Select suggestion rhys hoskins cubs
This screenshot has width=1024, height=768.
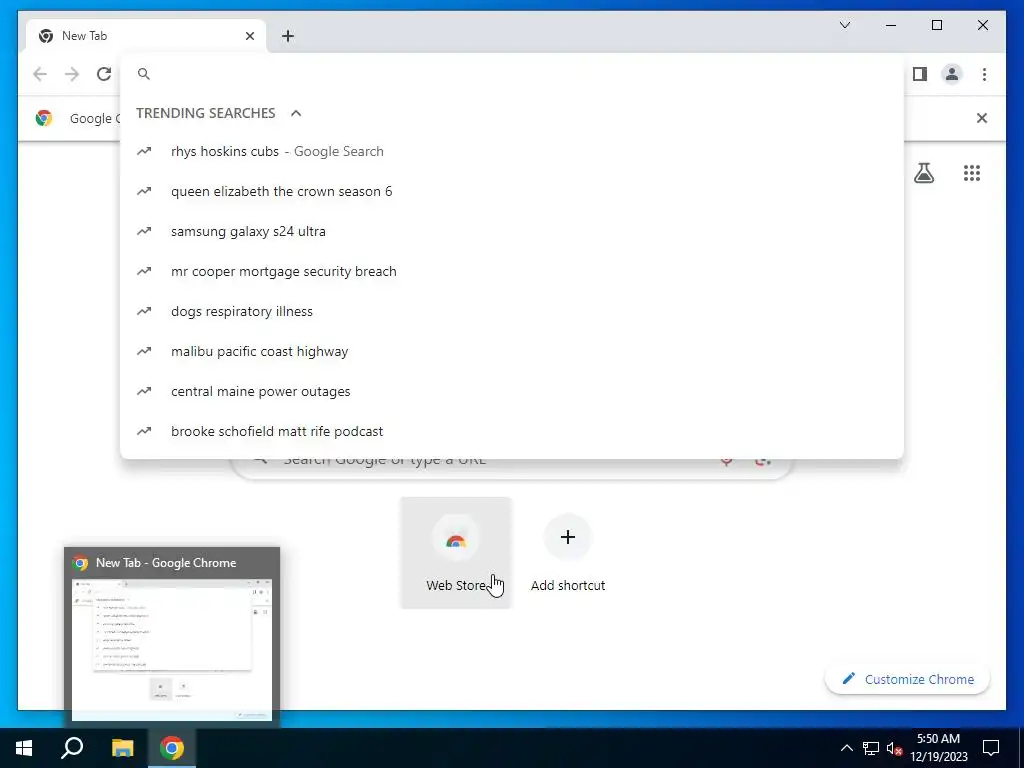[512, 152]
